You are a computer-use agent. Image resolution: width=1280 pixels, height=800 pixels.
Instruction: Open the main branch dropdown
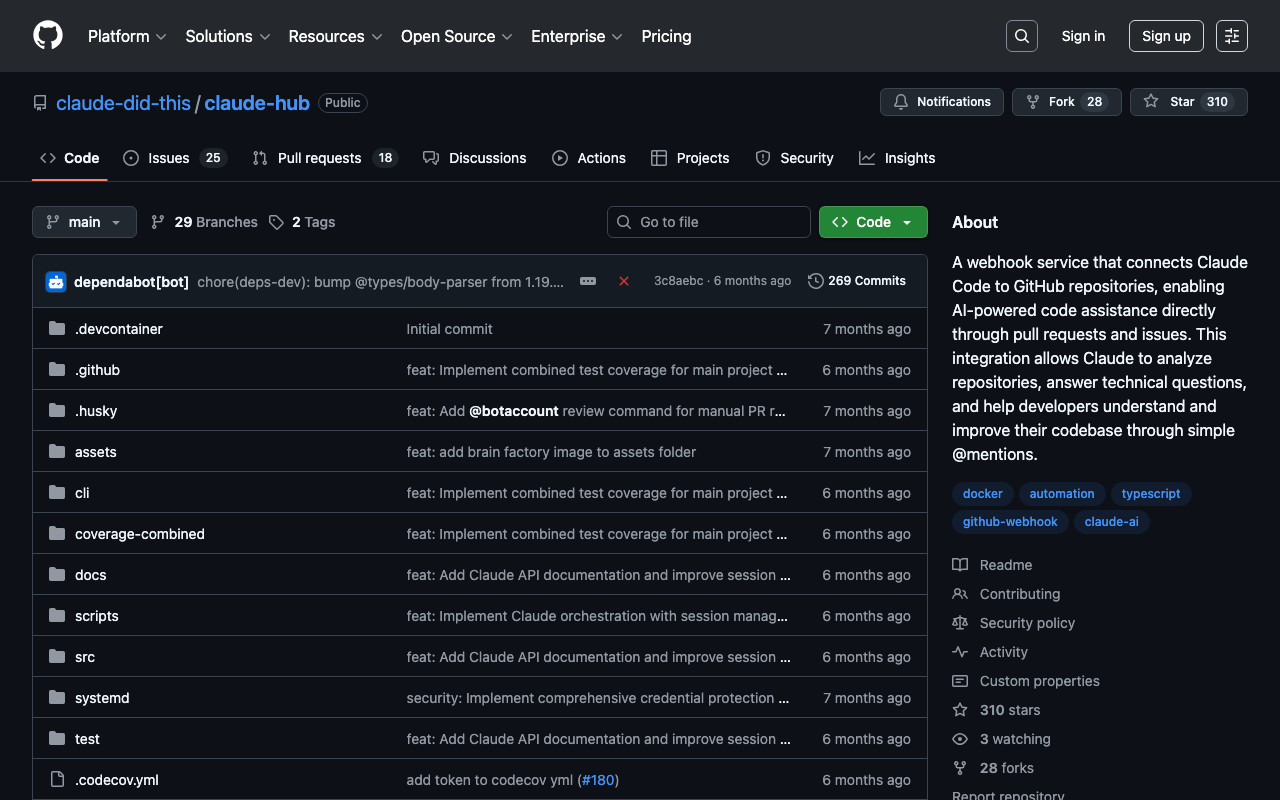[84, 222]
